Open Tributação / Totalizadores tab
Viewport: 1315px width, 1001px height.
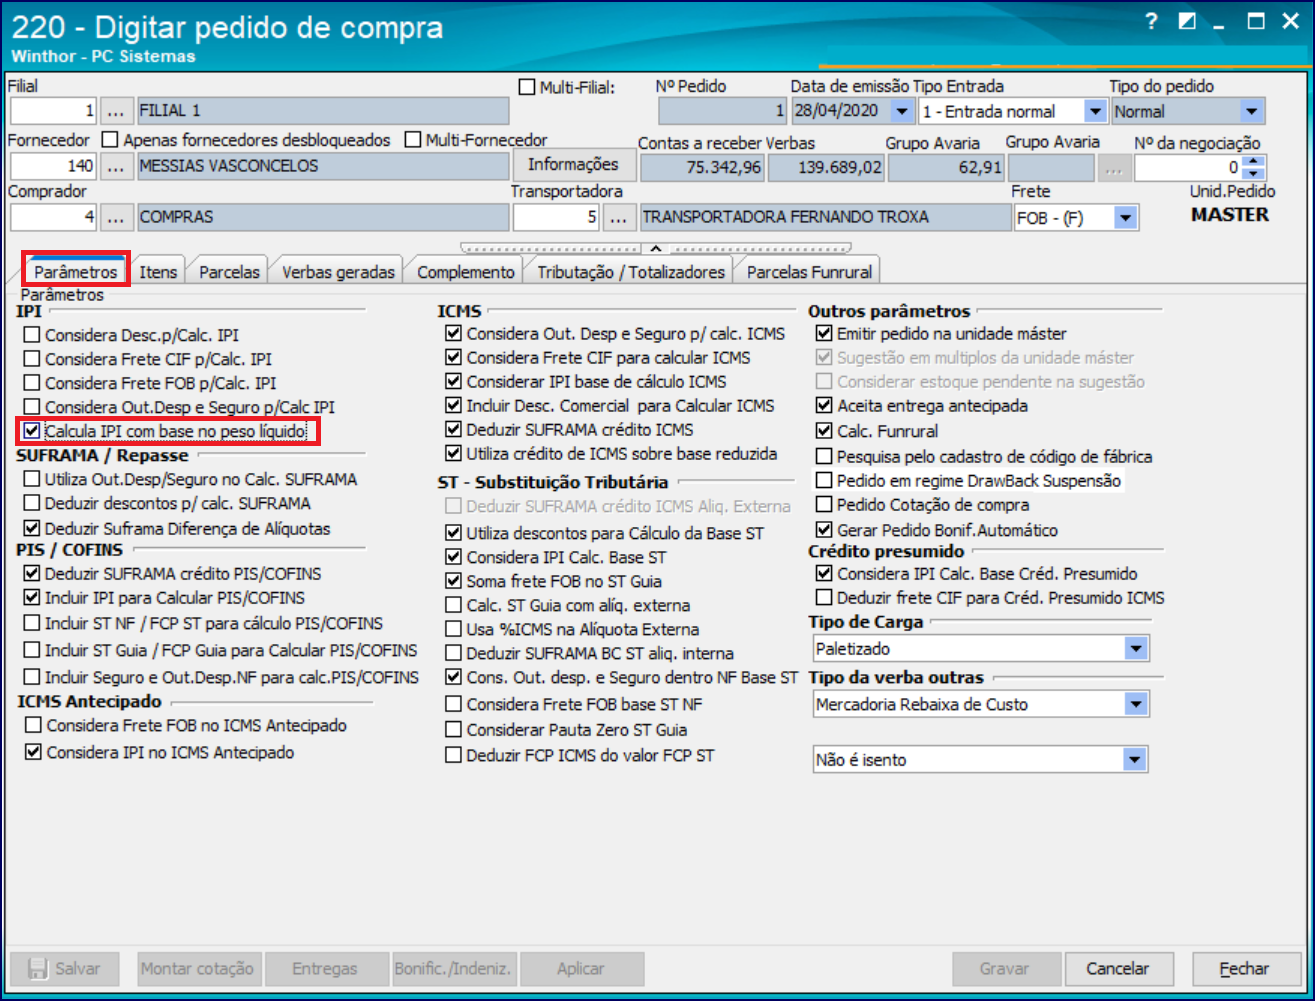(631, 272)
